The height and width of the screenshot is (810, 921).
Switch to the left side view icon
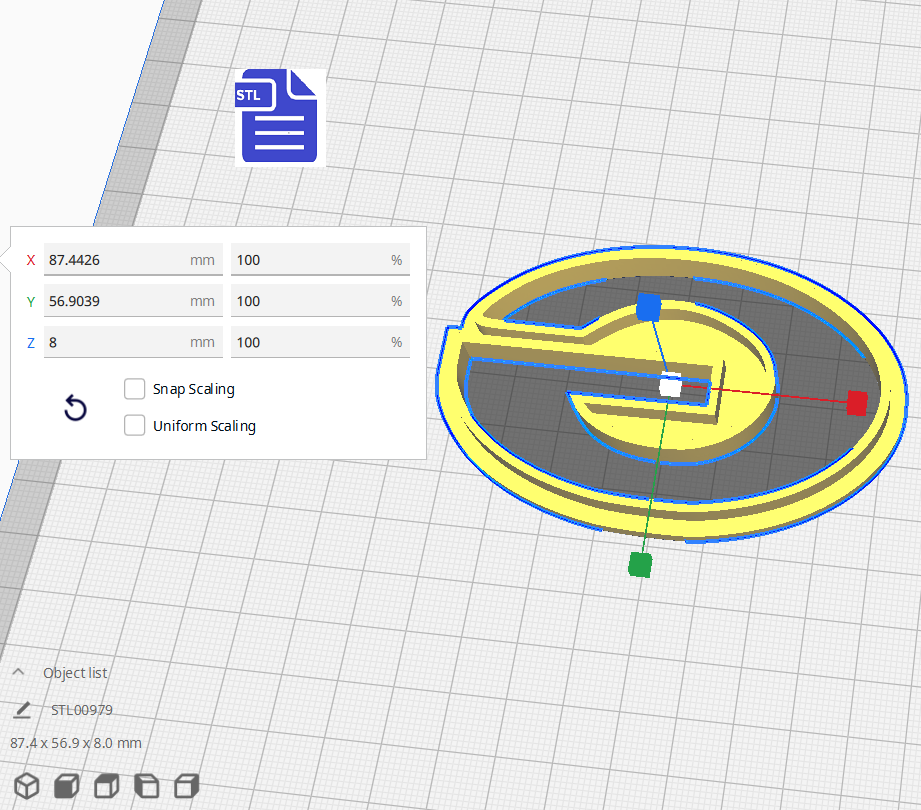coord(146,786)
